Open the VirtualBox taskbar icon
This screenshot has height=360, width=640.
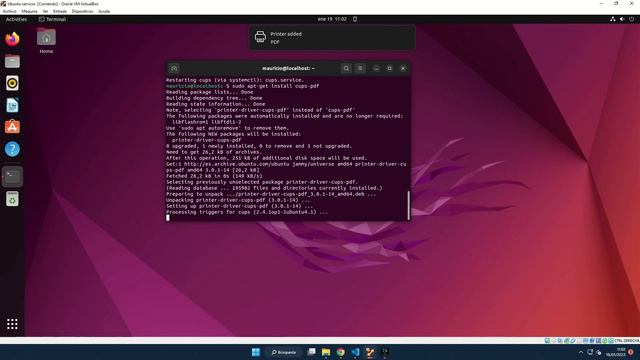370,352
